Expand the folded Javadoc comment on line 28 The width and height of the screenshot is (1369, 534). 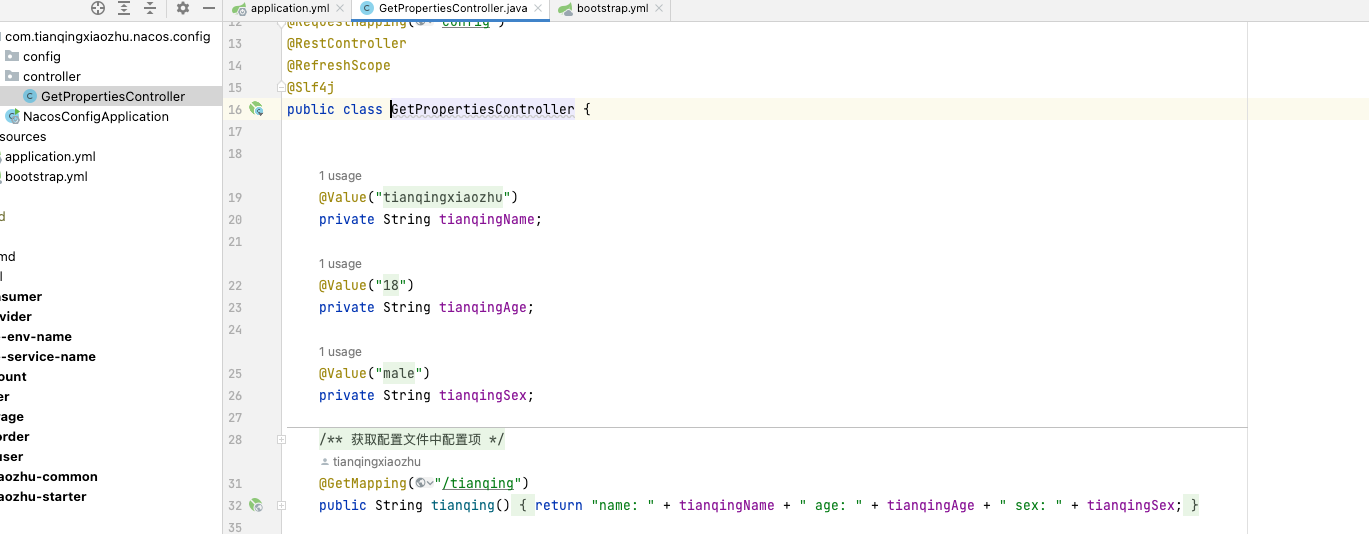[282, 440]
